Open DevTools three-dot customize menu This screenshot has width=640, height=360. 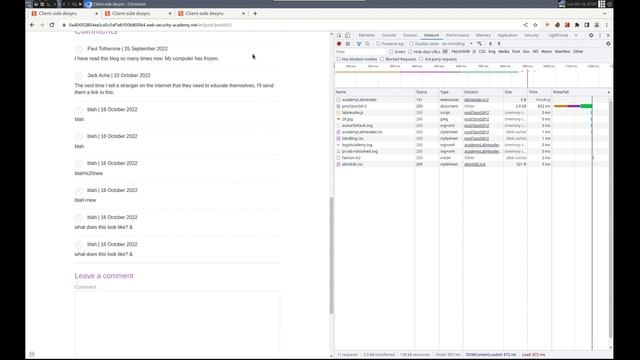[x=600, y=36]
